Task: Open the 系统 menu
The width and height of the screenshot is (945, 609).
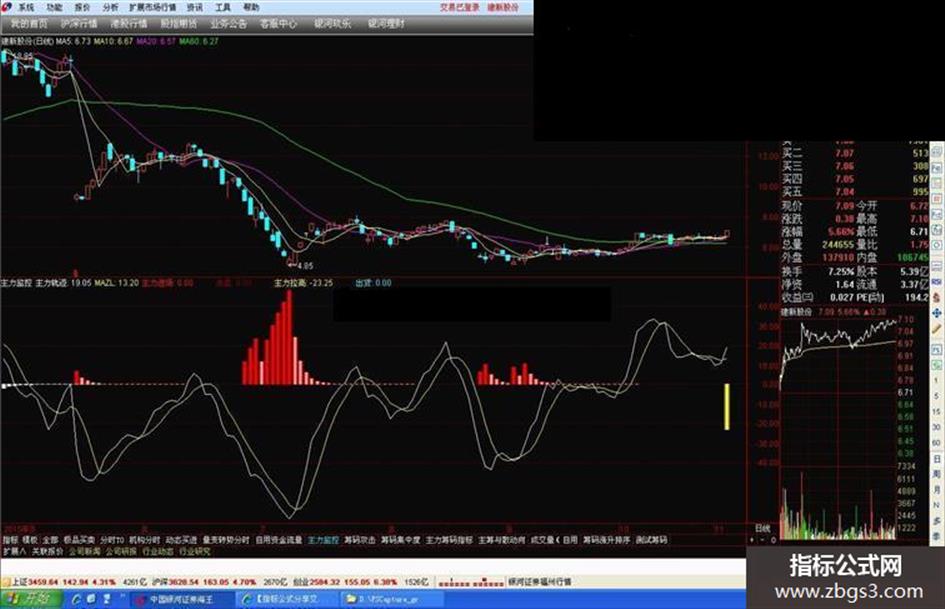Action: [26, 8]
